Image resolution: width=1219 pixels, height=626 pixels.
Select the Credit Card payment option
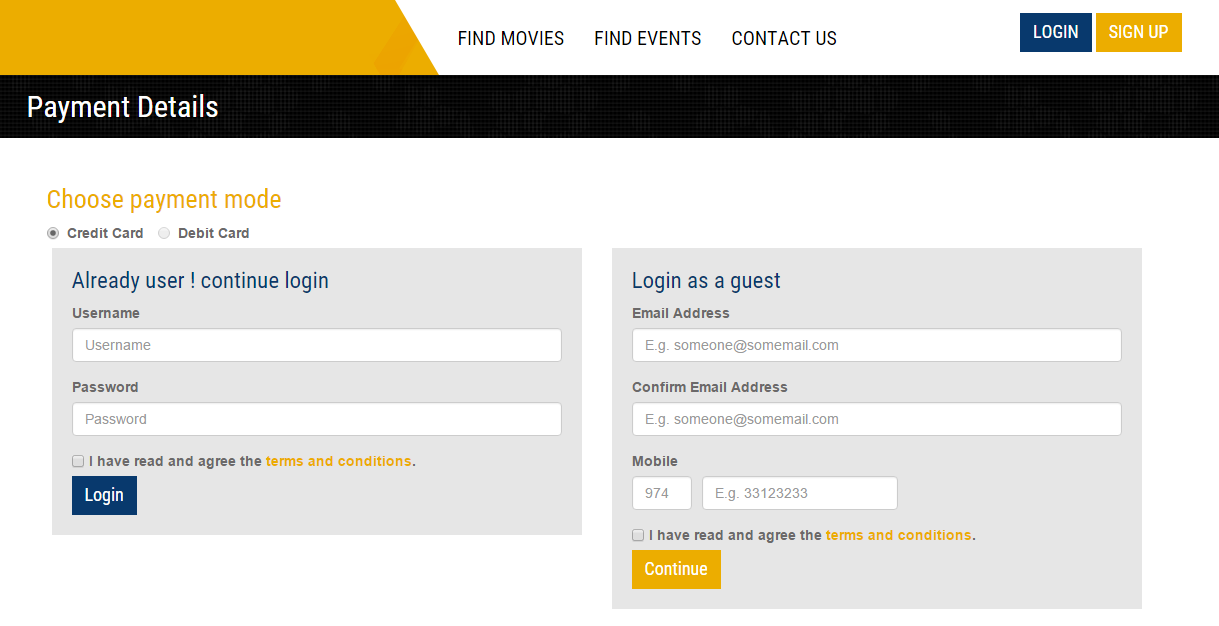coord(52,233)
